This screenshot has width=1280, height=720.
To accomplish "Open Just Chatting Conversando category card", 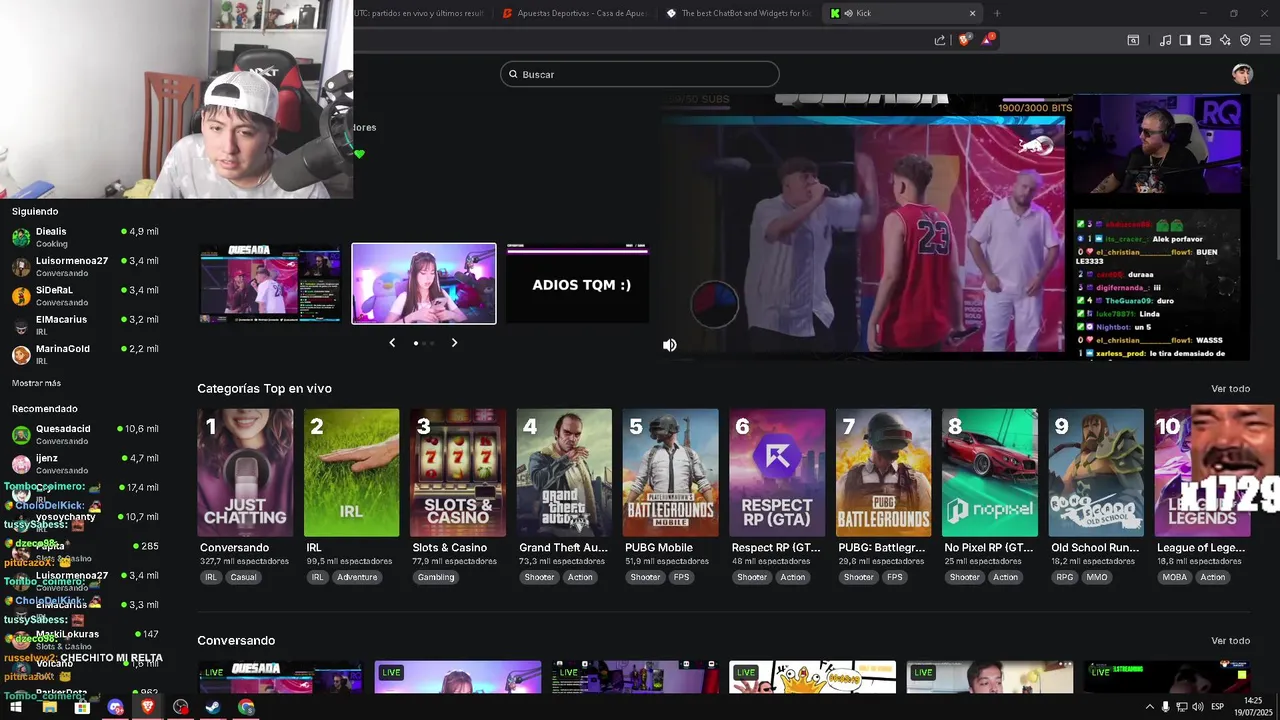I will pos(245,472).
